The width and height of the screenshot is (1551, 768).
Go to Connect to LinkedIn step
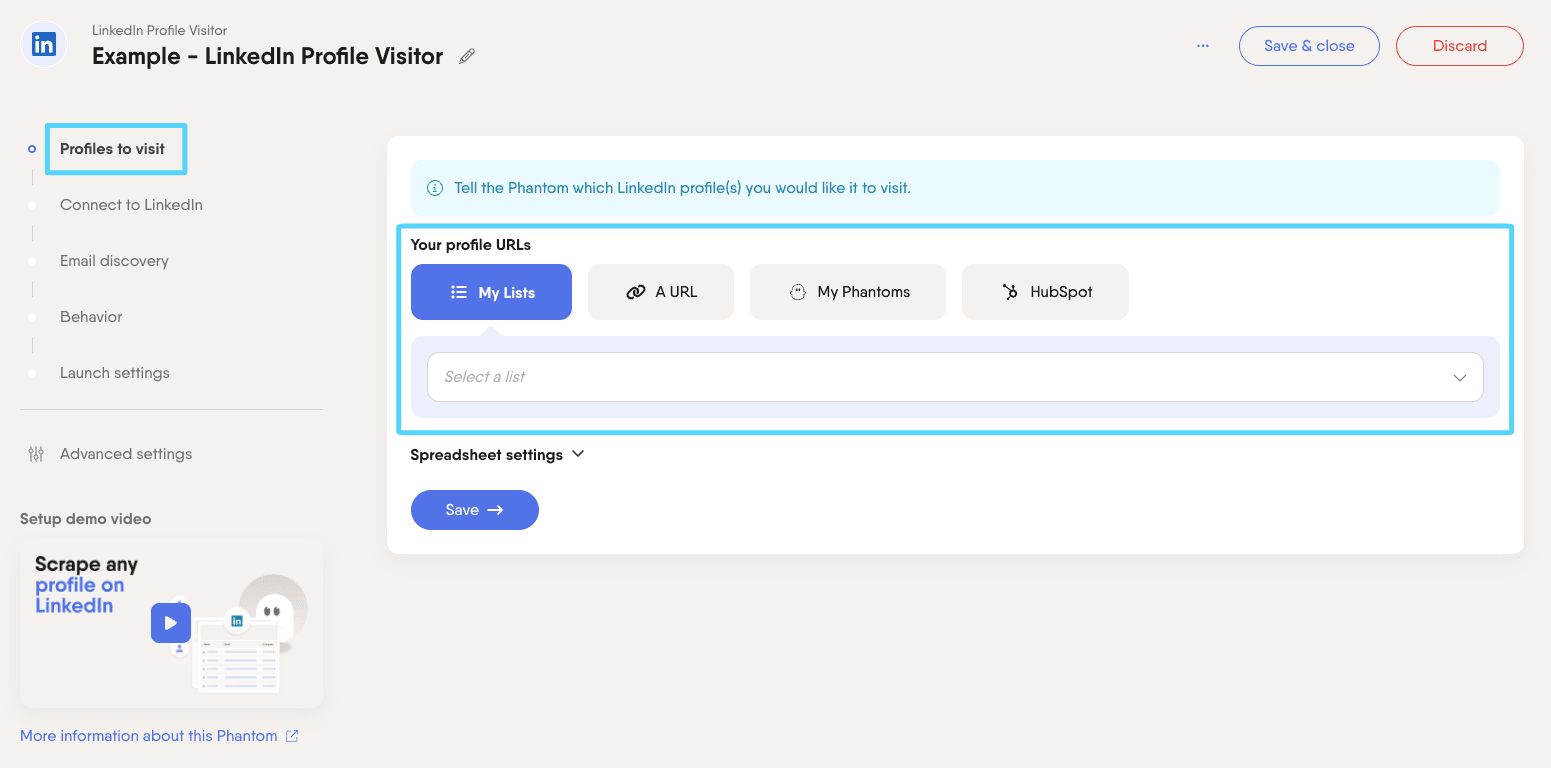tap(131, 205)
